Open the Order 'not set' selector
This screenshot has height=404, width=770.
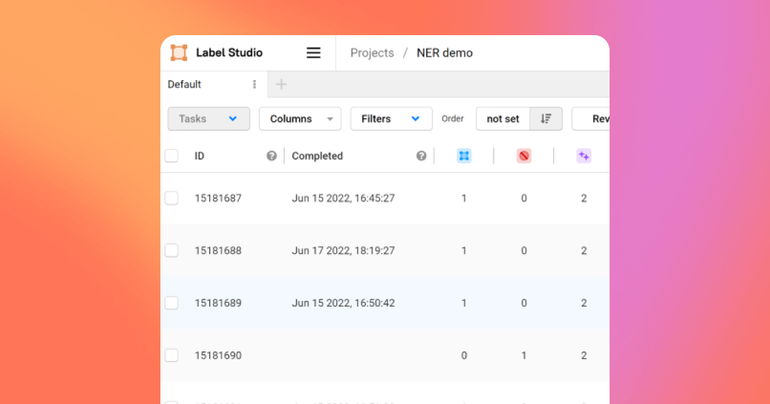click(x=503, y=119)
